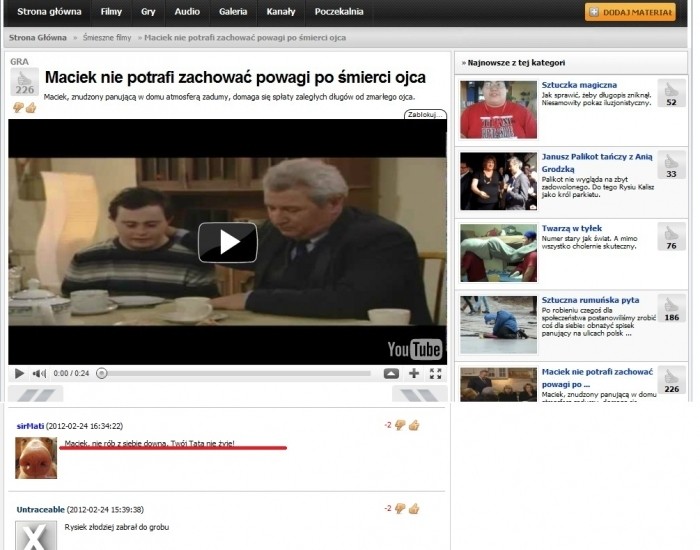Click the thumbs-down icon below the 226 score
Image resolution: width=700 pixels, height=550 pixels.
[18, 107]
